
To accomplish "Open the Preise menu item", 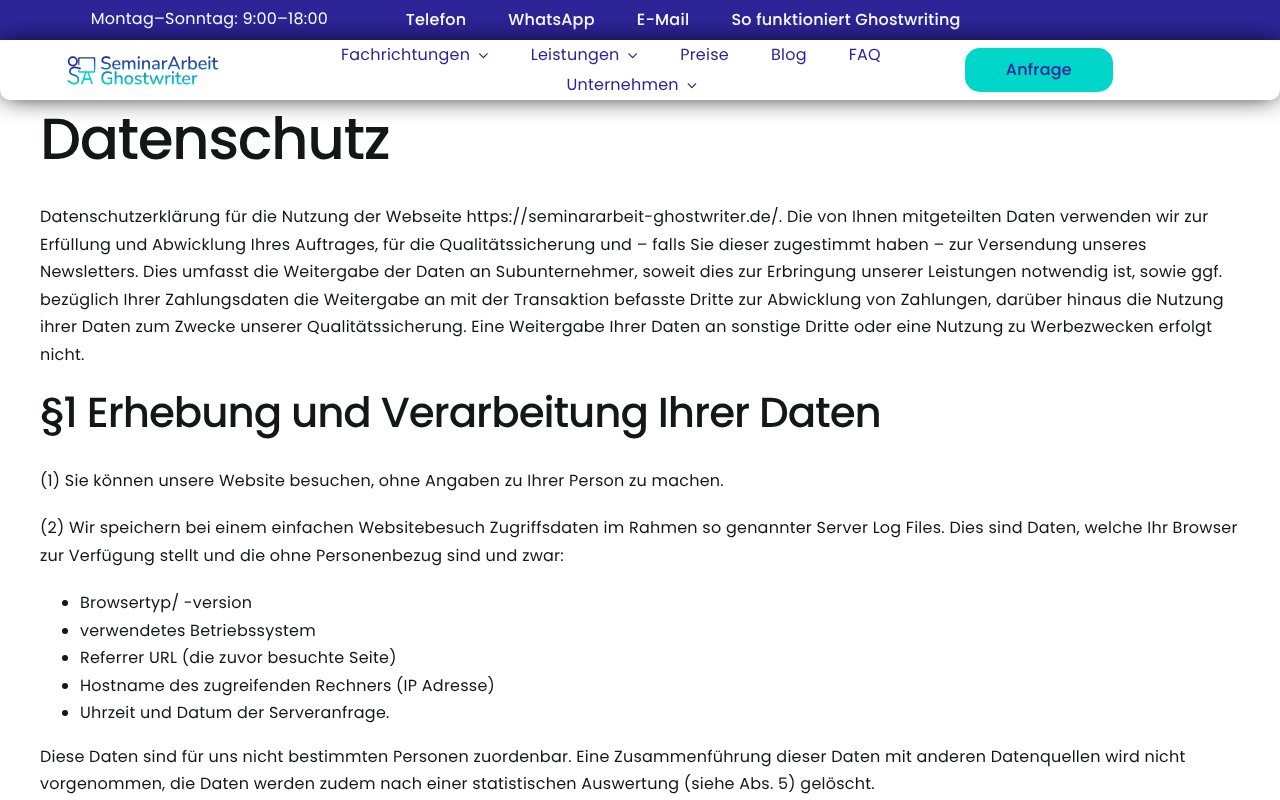I will 704,55.
